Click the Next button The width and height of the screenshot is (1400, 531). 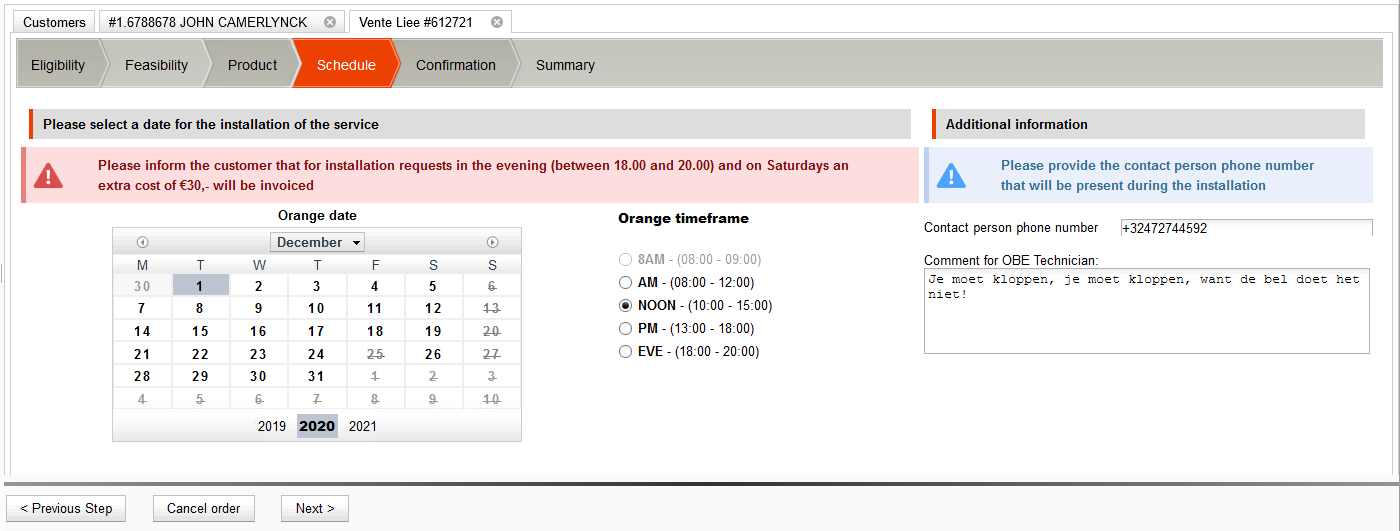314,508
